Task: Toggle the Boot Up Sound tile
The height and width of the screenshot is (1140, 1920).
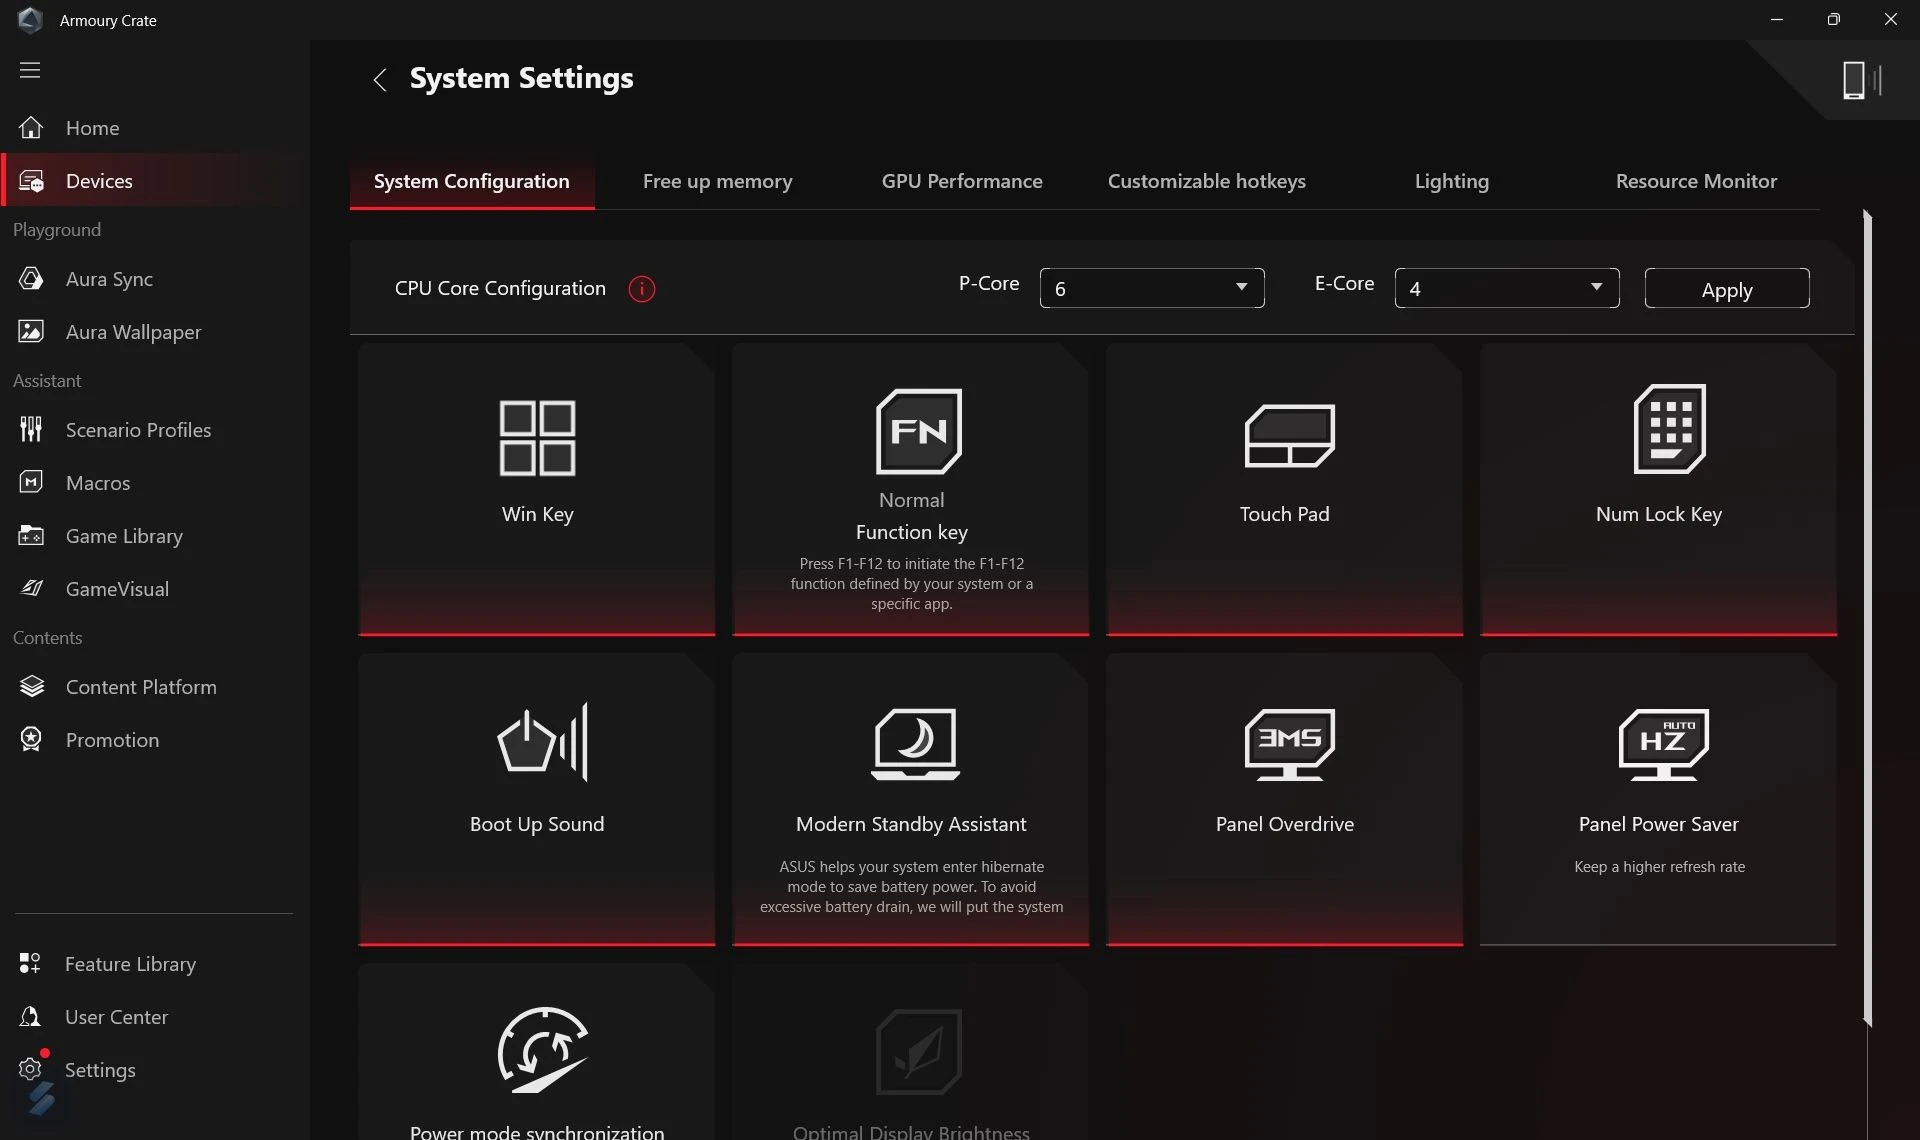Action: (537, 800)
